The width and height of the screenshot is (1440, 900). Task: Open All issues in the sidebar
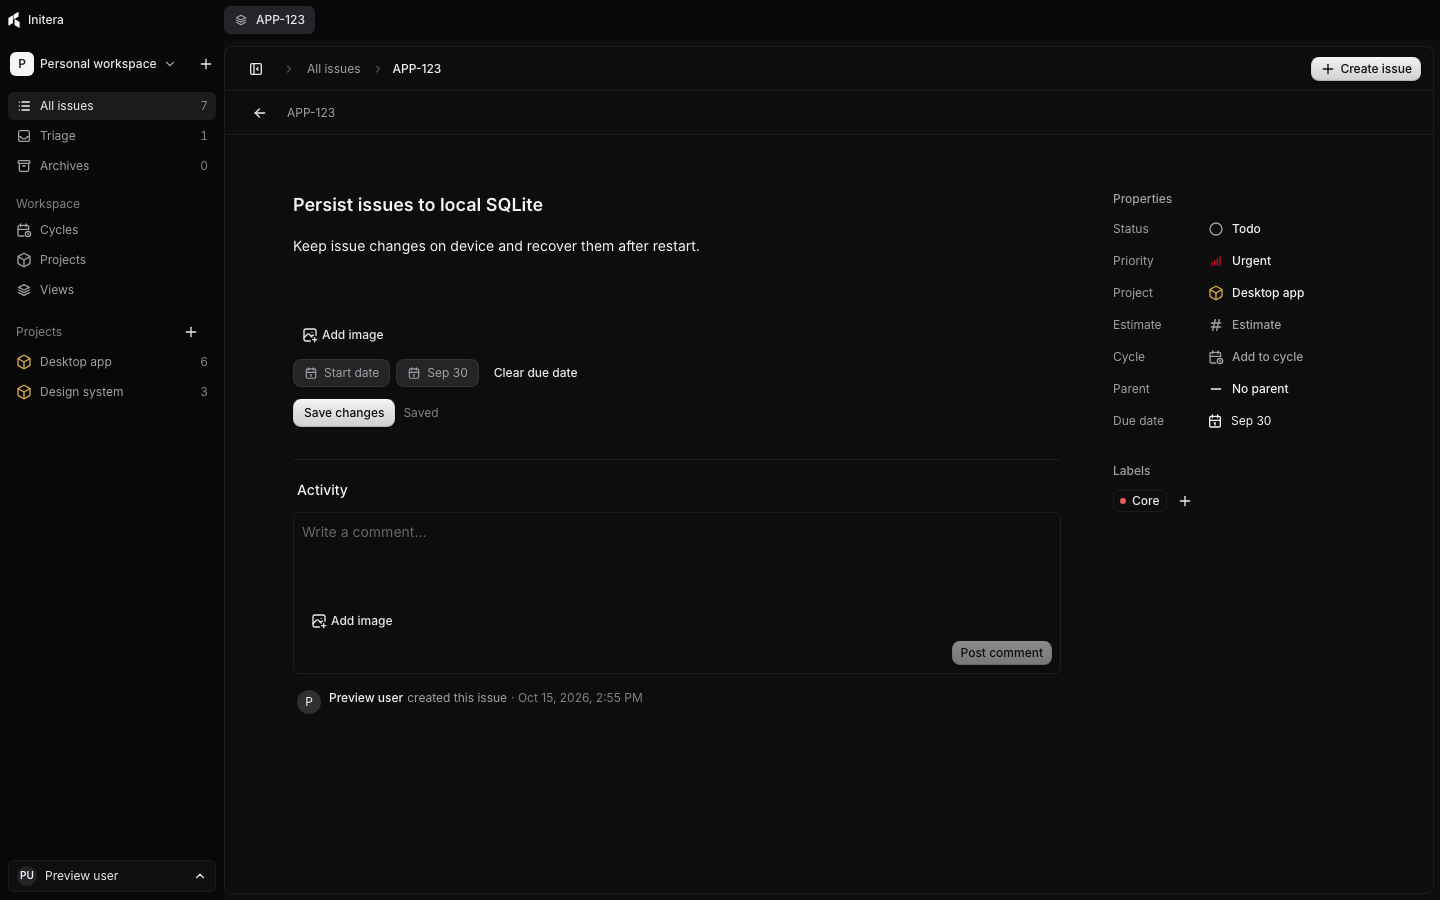(x=112, y=106)
